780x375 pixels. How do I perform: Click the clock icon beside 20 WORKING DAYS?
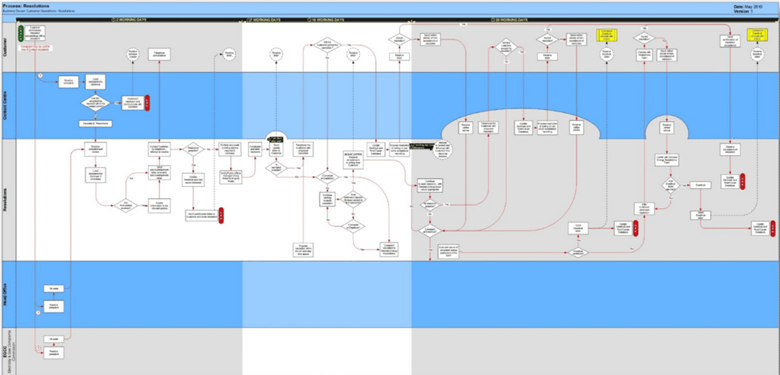point(492,20)
